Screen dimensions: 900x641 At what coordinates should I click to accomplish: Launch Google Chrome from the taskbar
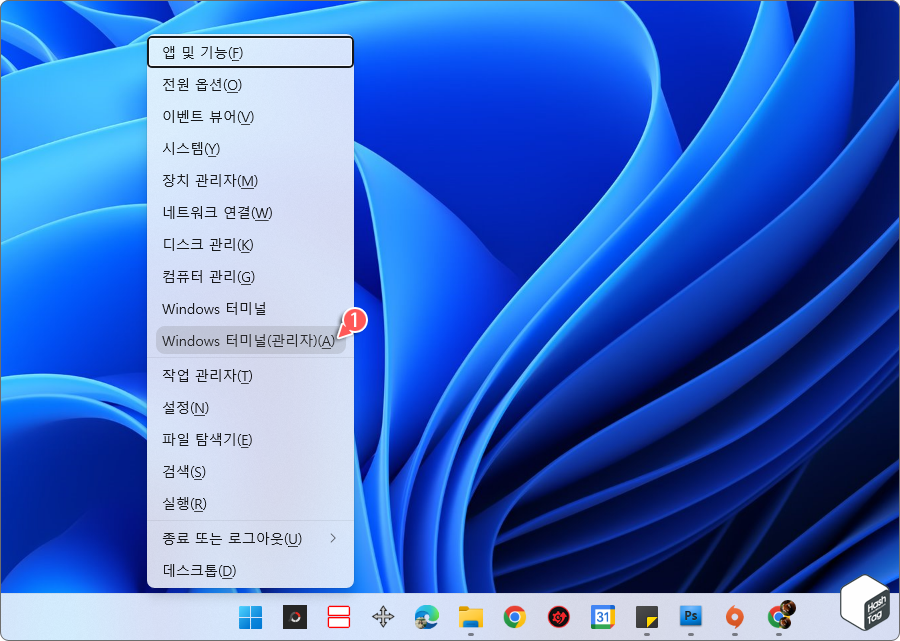513,618
